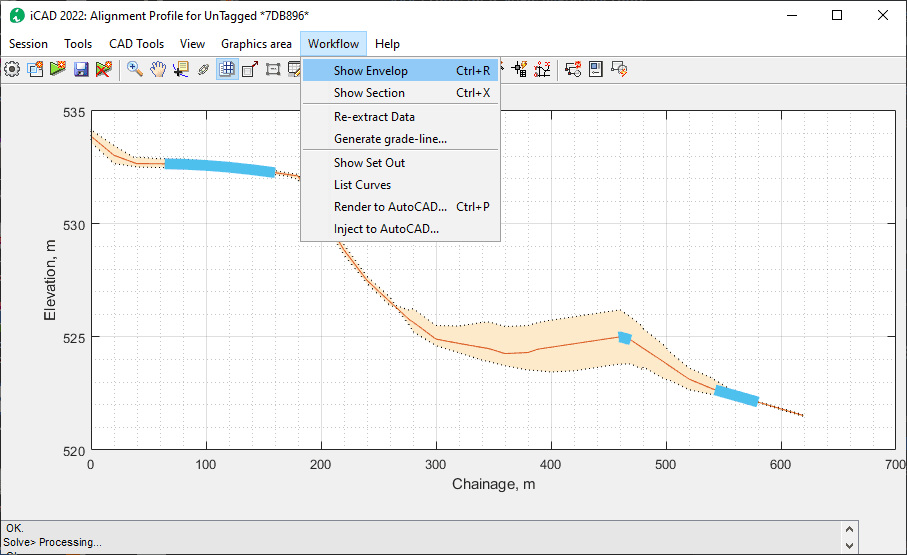907x555 pixels.
Task: Open the Session menu
Action: click(x=28, y=44)
